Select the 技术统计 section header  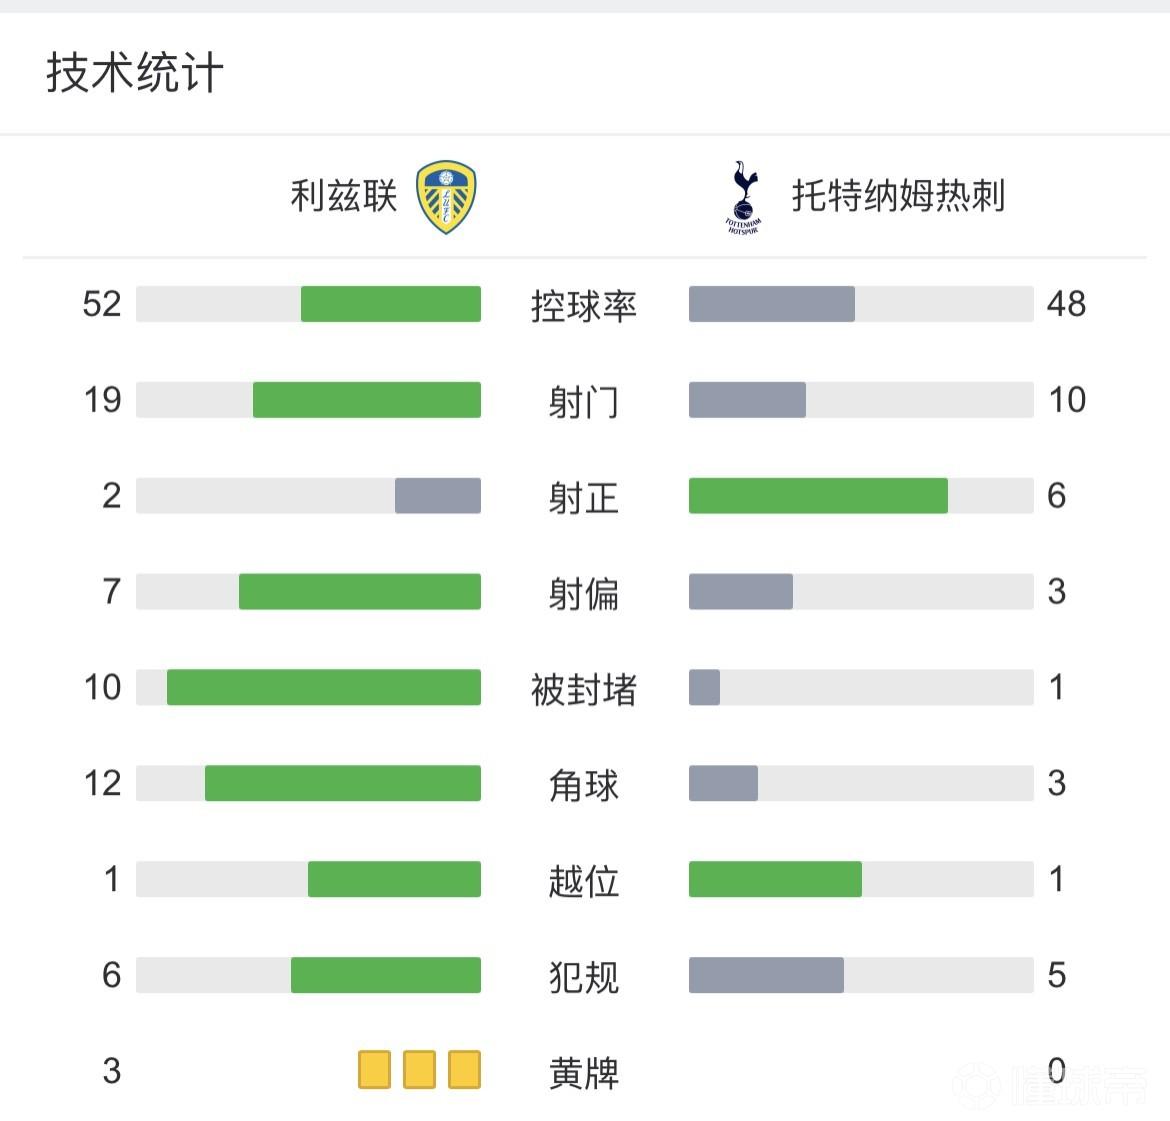[x=135, y=73]
